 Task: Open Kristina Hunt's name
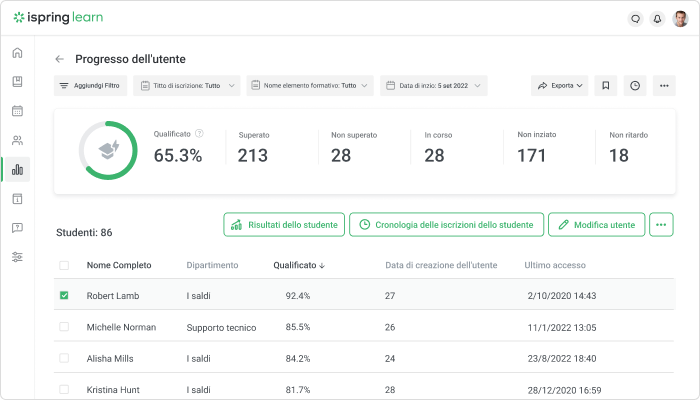coord(113,389)
